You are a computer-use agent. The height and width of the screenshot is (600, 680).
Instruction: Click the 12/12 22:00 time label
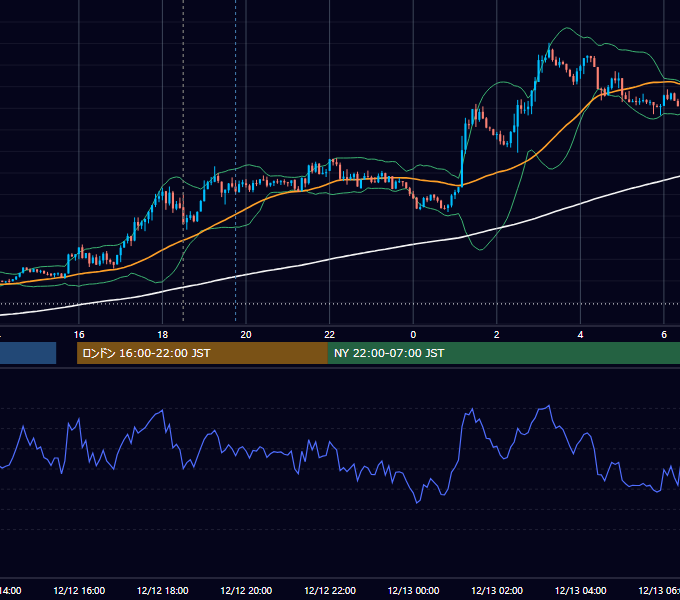click(x=330, y=590)
